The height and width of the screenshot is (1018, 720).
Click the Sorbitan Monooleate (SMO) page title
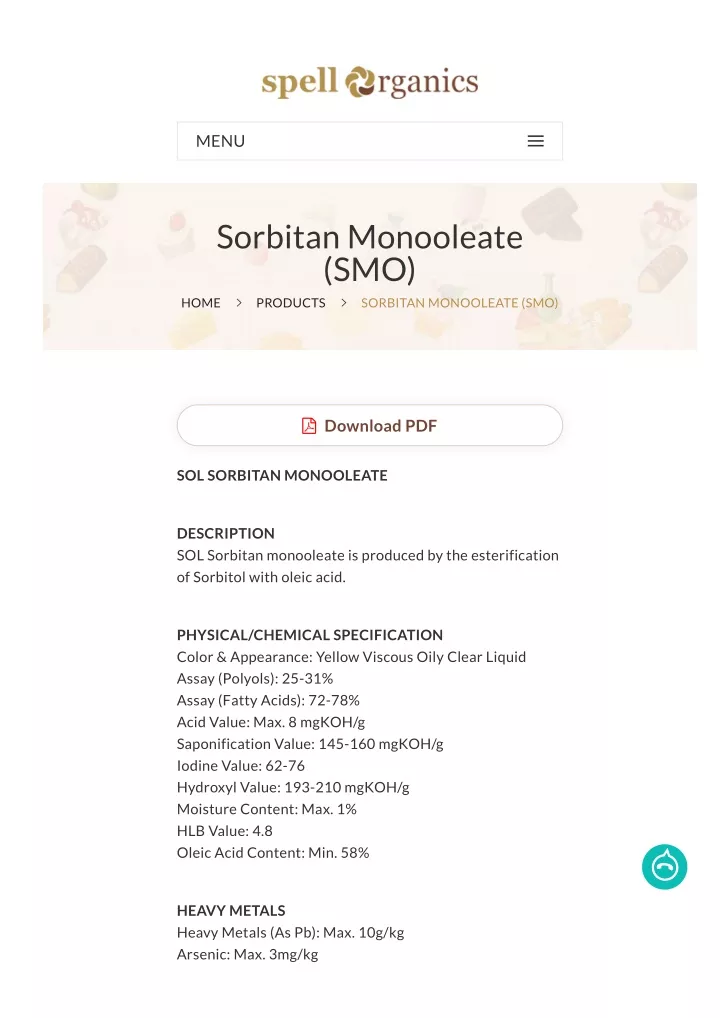coord(369,253)
